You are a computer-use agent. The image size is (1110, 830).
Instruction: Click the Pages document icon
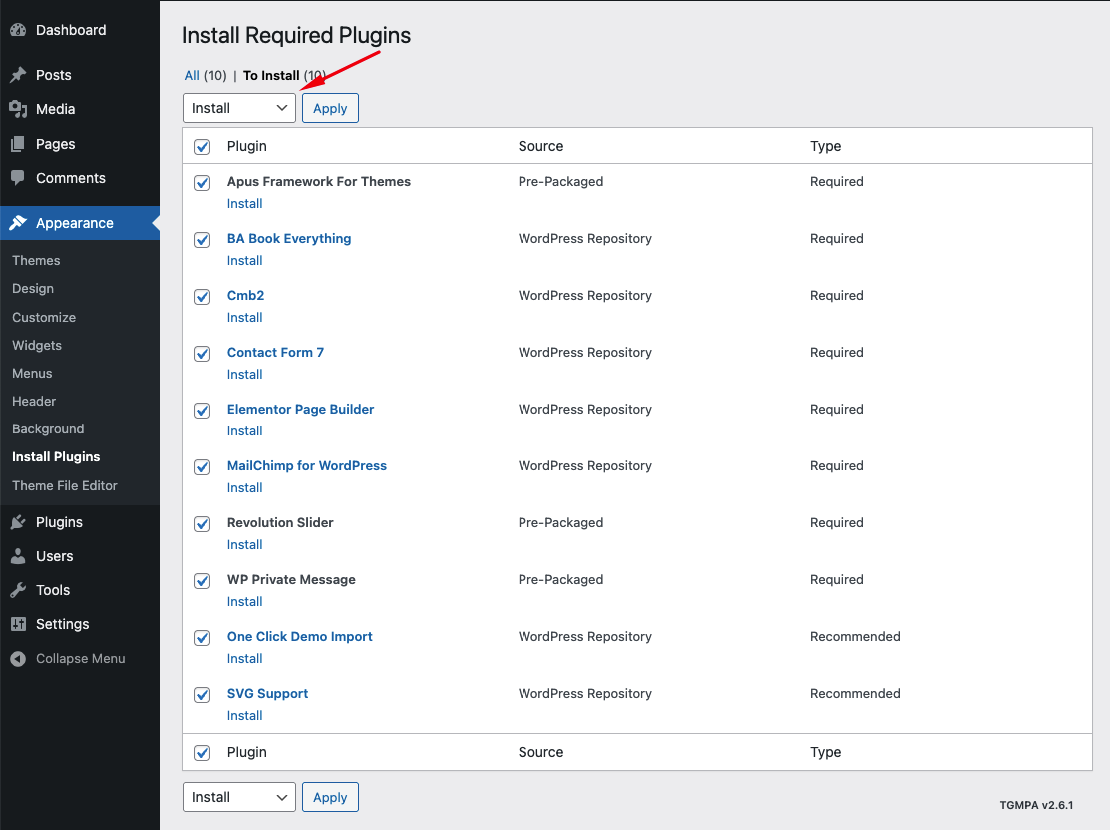tap(18, 144)
